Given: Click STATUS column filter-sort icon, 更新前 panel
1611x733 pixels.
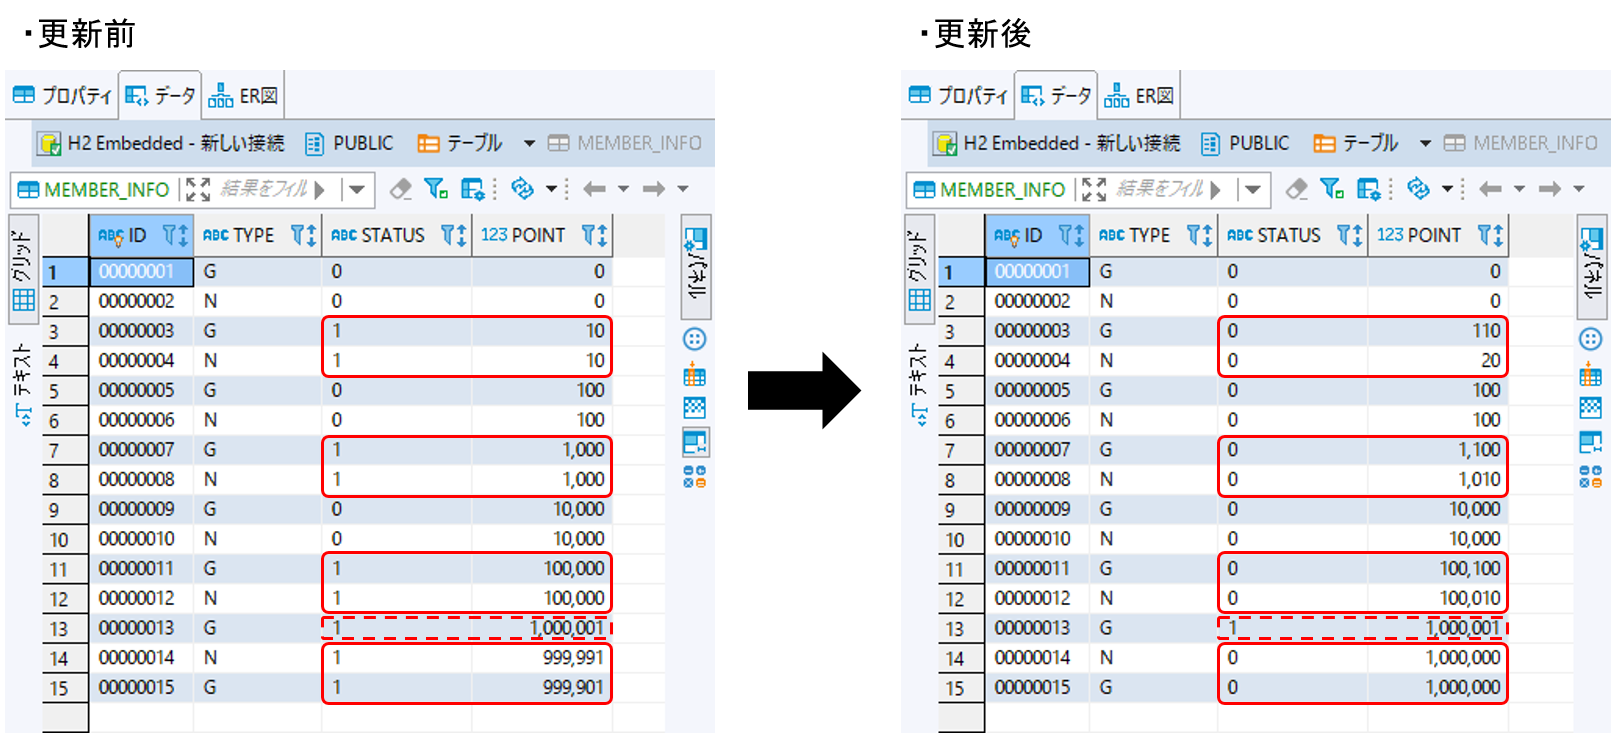Looking at the screenshot, I should pyautogui.click(x=453, y=235).
